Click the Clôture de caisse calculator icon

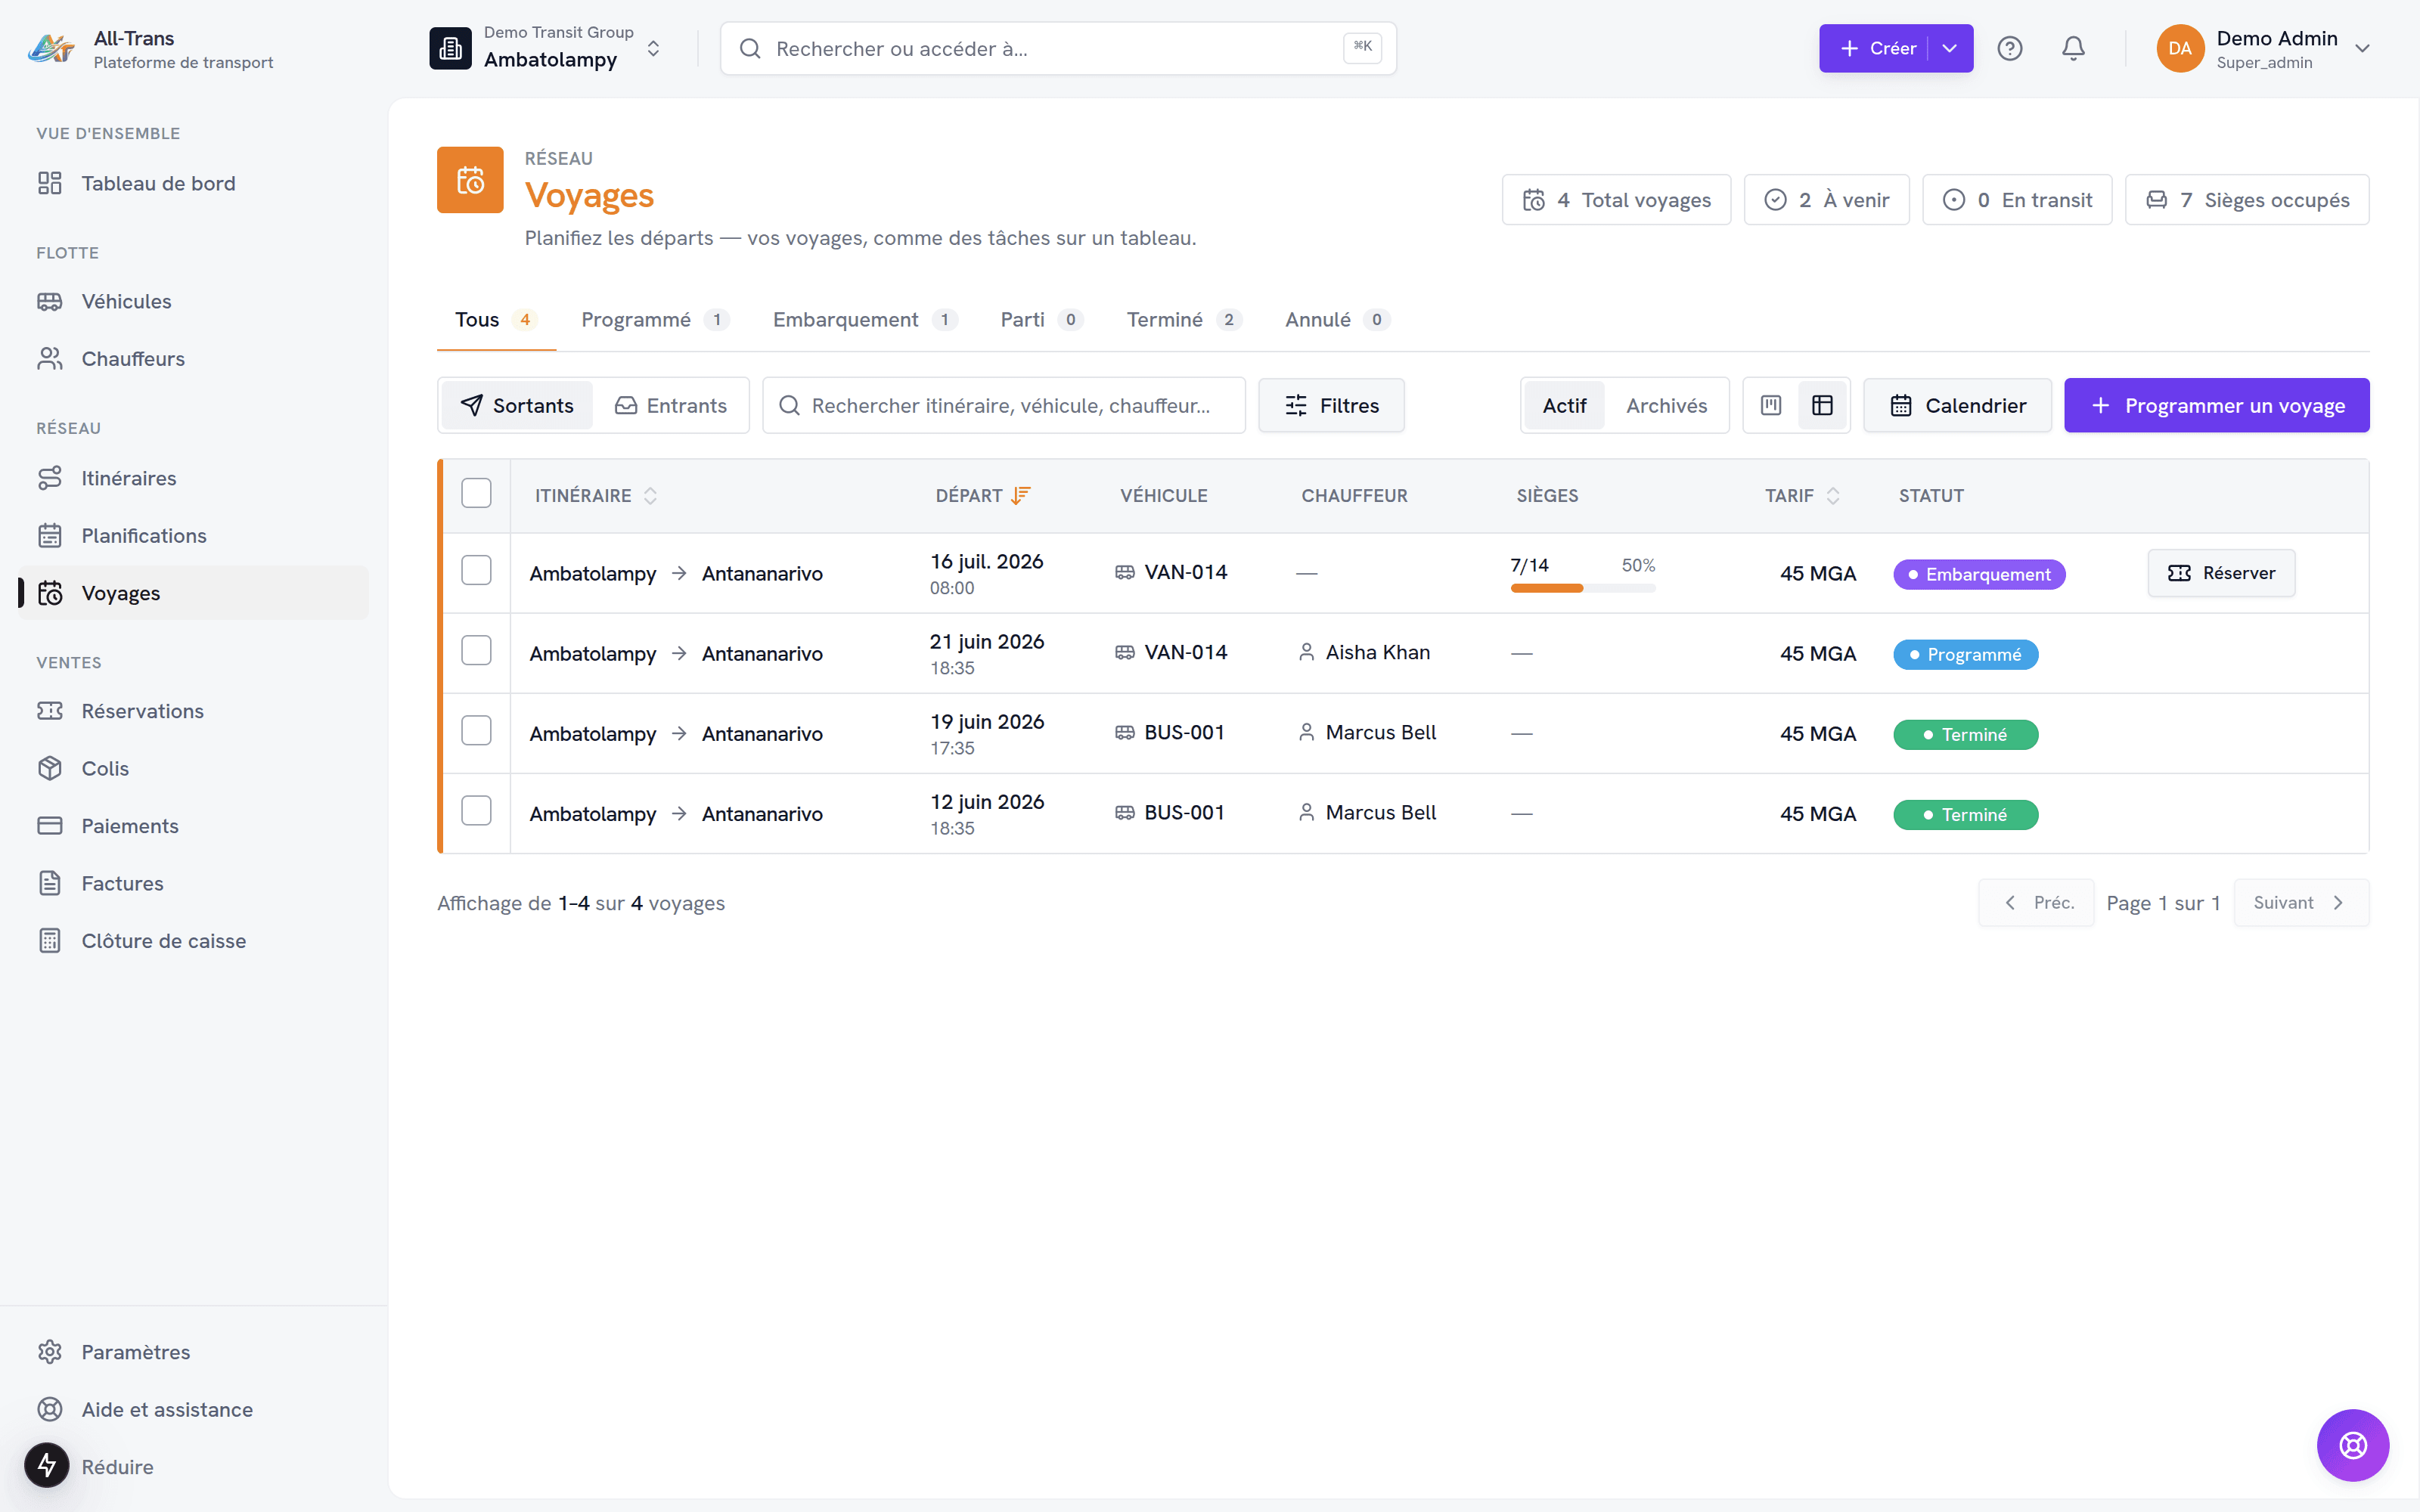coord(50,941)
